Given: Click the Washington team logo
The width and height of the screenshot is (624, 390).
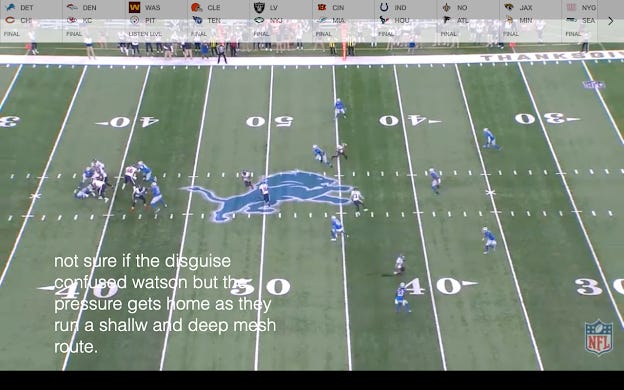Looking at the screenshot, I should click(x=135, y=7).
